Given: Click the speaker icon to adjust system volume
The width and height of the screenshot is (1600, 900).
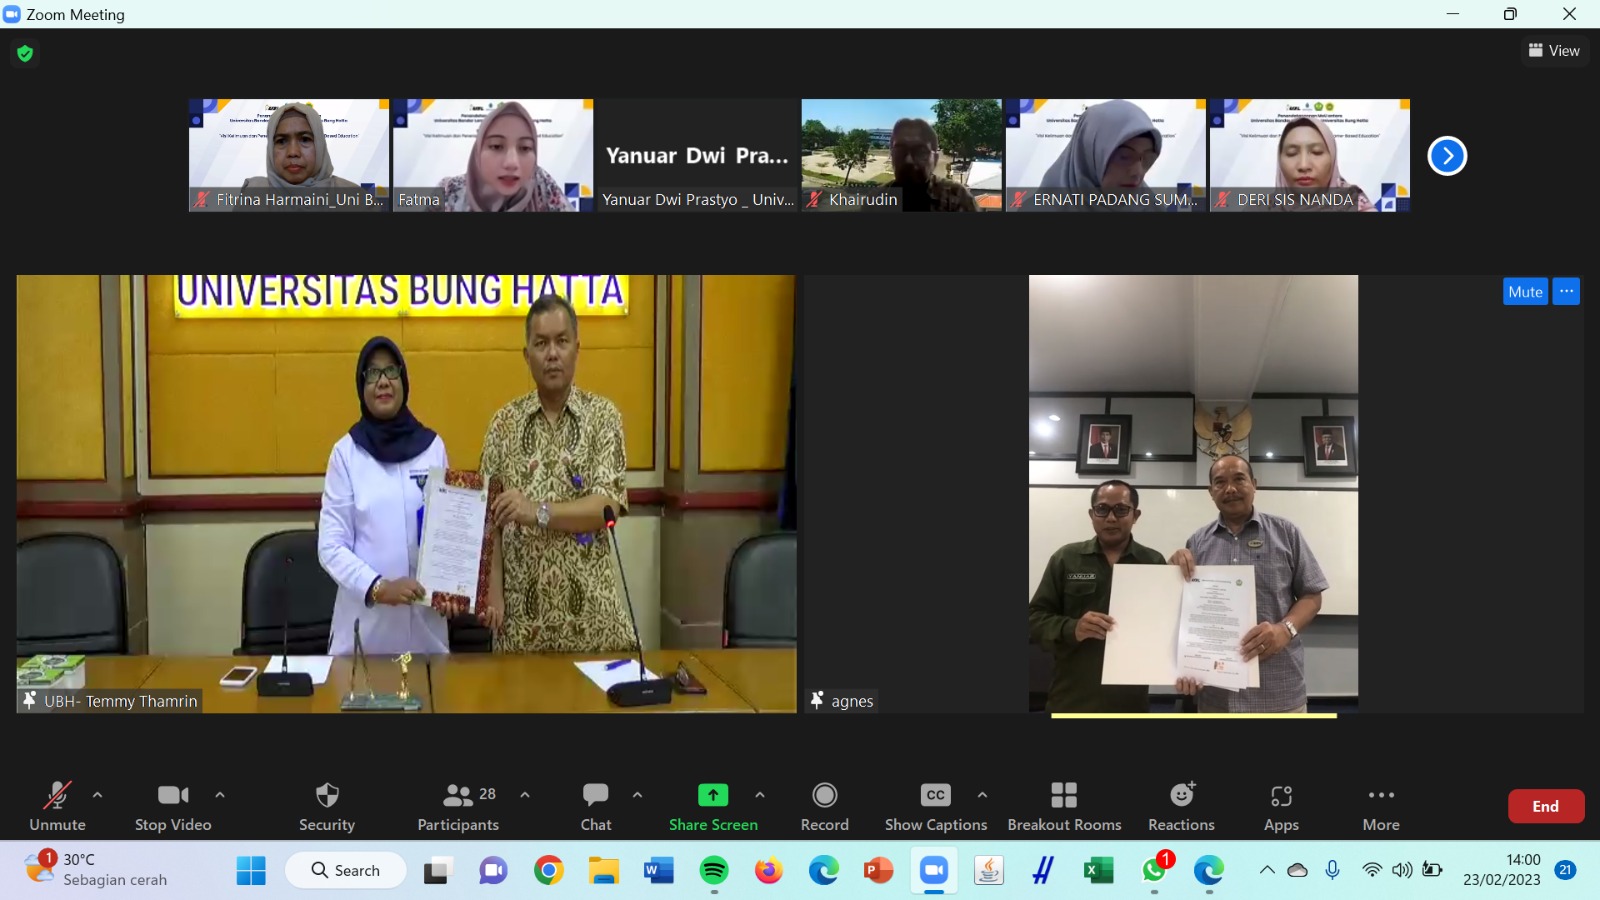Looking at the screenshot, I should (x=1401, y=870).
